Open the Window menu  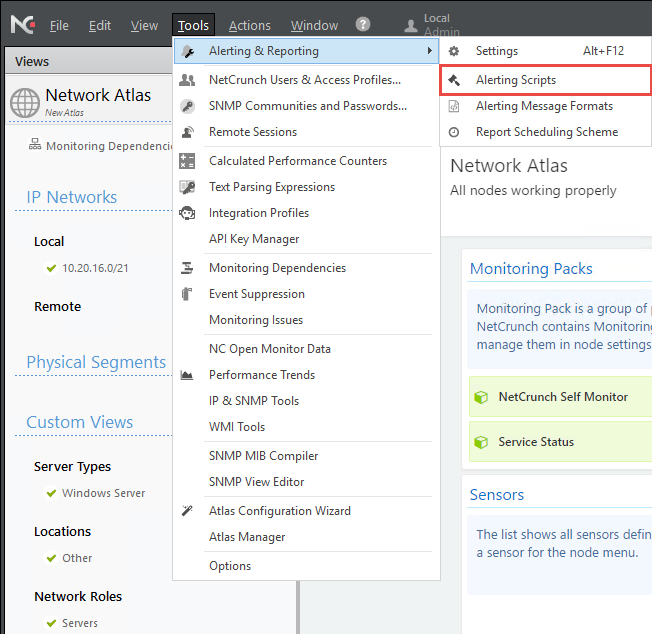[314, 25]
